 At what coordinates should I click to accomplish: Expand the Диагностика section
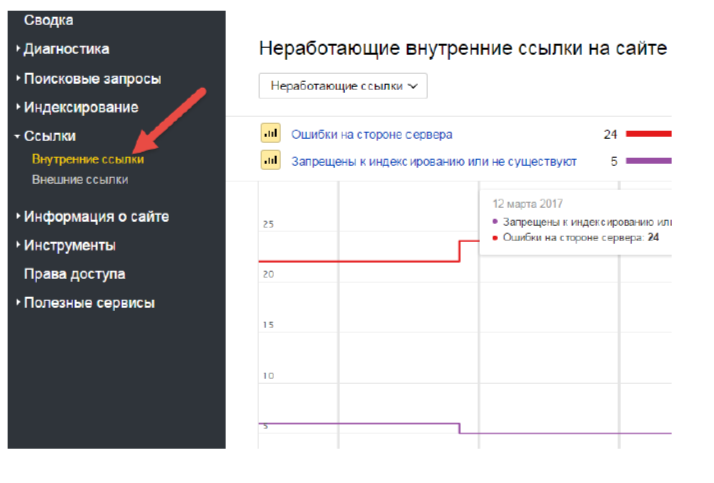[66, 49]
